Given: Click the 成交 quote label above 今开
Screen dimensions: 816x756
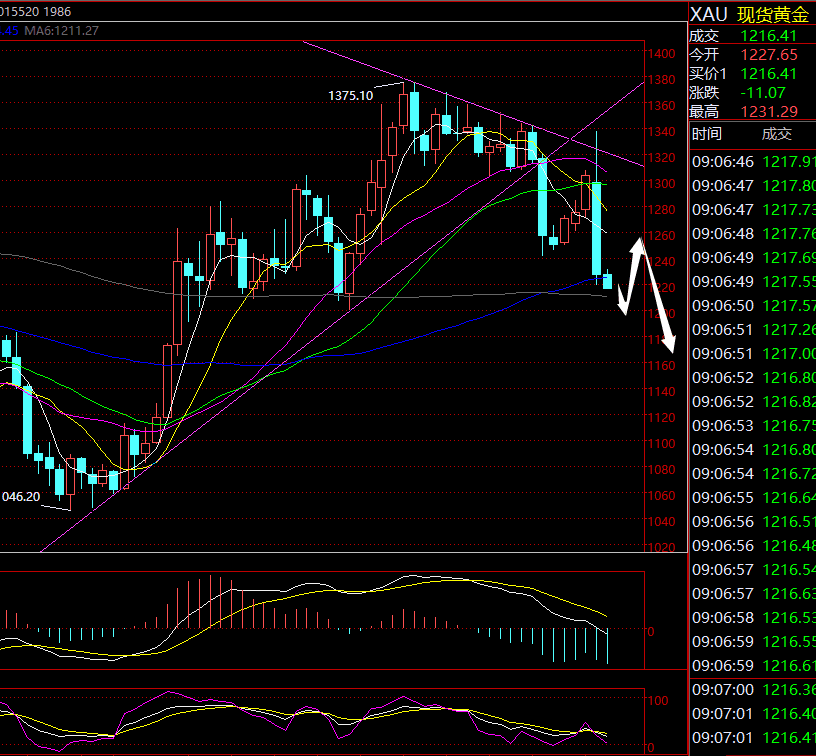Looking at the screenshot, I should point(704,36).
